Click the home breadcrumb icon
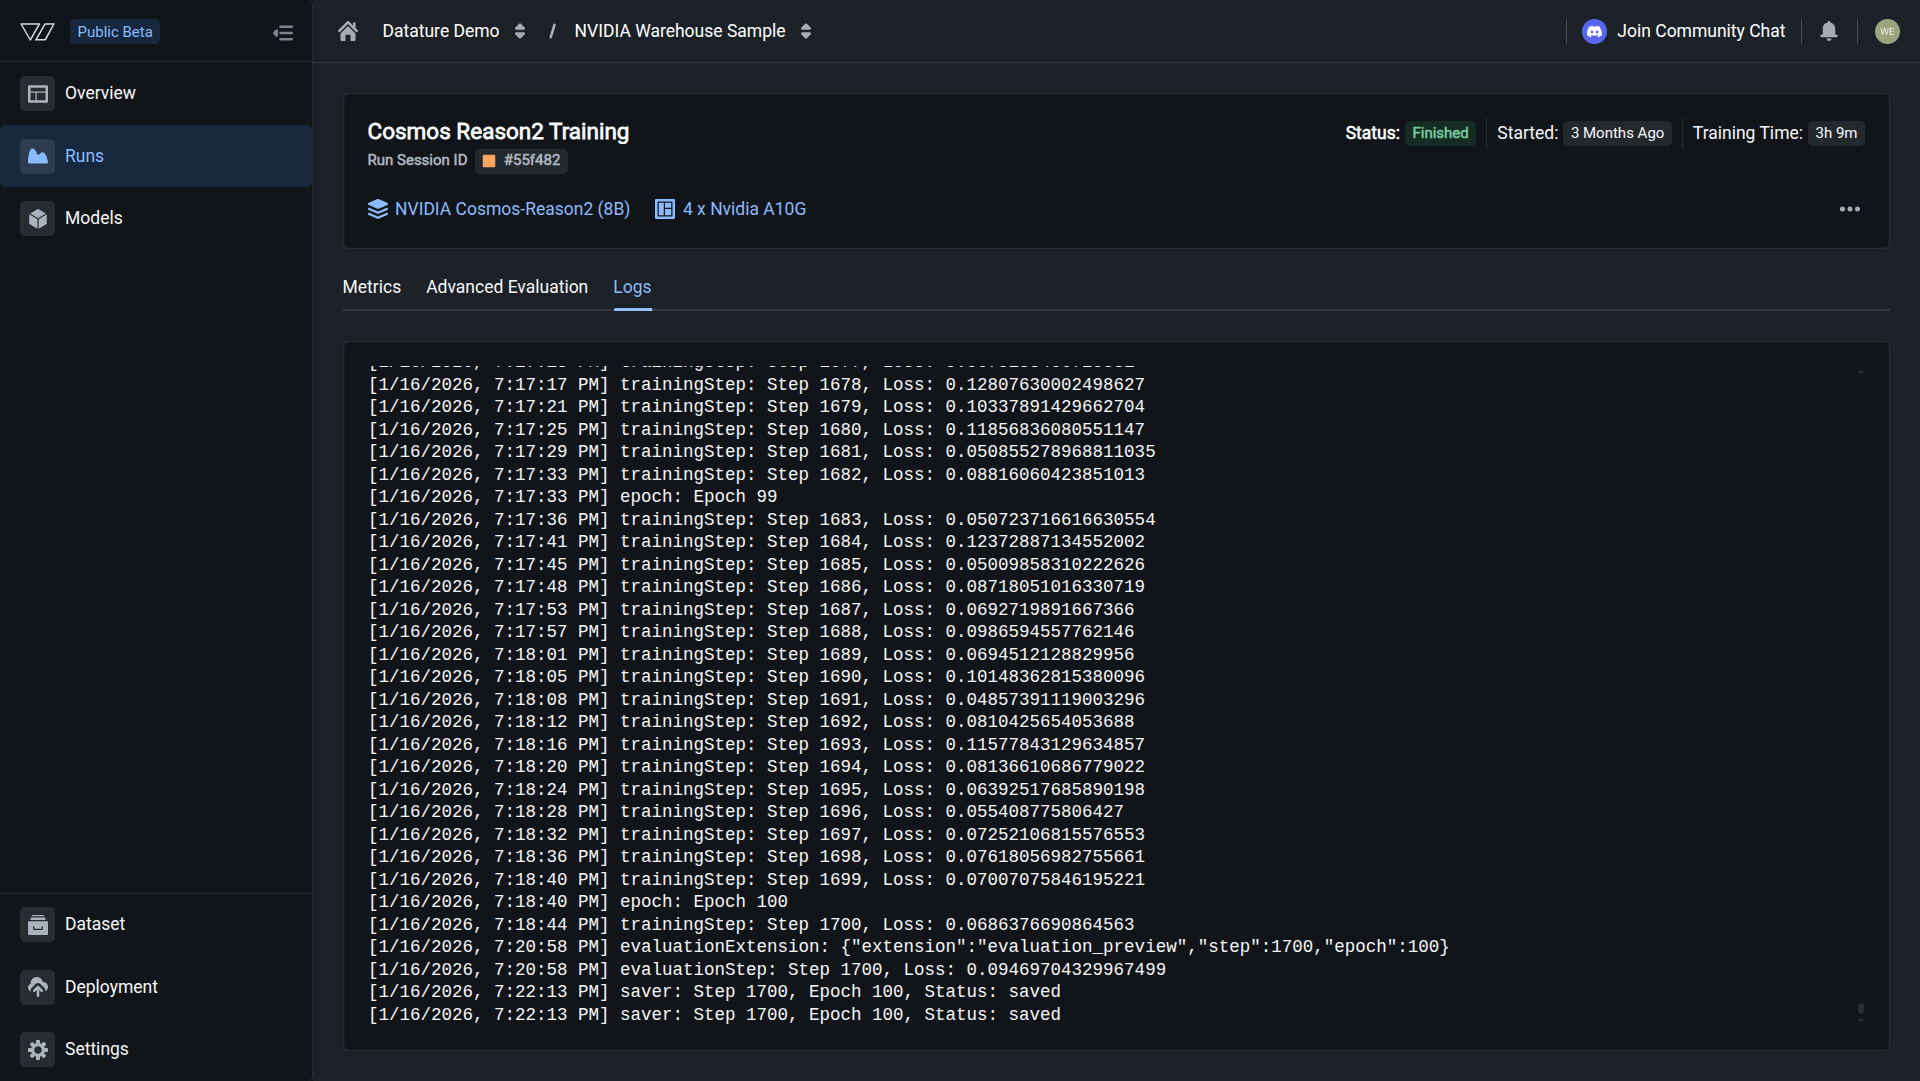The height and width of the screenshot is (1081, 1920). point(347,31)
